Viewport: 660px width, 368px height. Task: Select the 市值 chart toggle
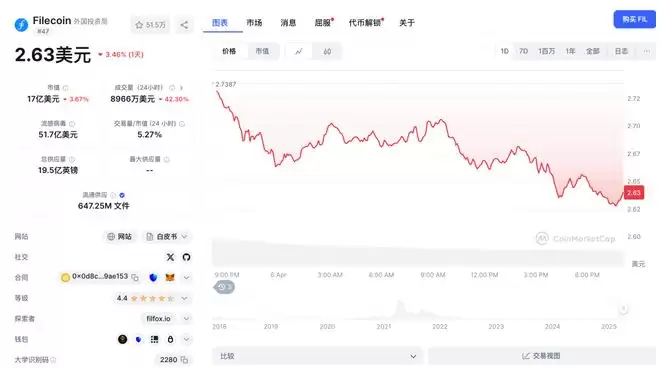[262, 51]
